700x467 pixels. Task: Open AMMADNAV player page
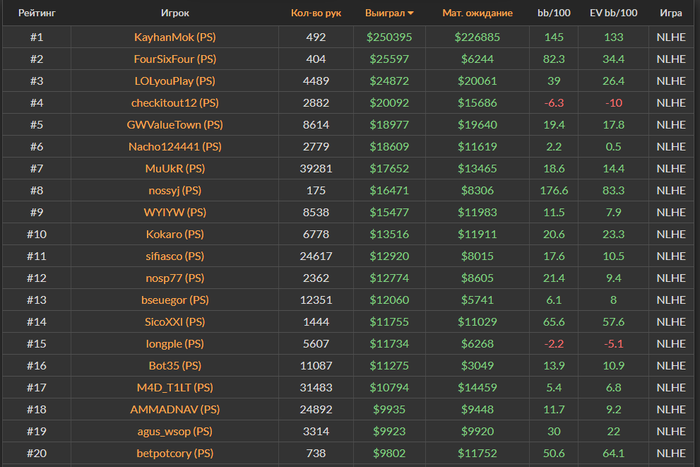point(164,409)
